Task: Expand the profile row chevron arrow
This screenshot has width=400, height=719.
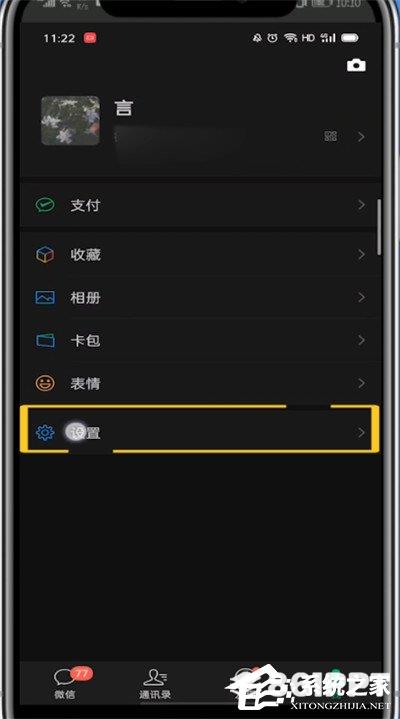Action: coord(361,136)
